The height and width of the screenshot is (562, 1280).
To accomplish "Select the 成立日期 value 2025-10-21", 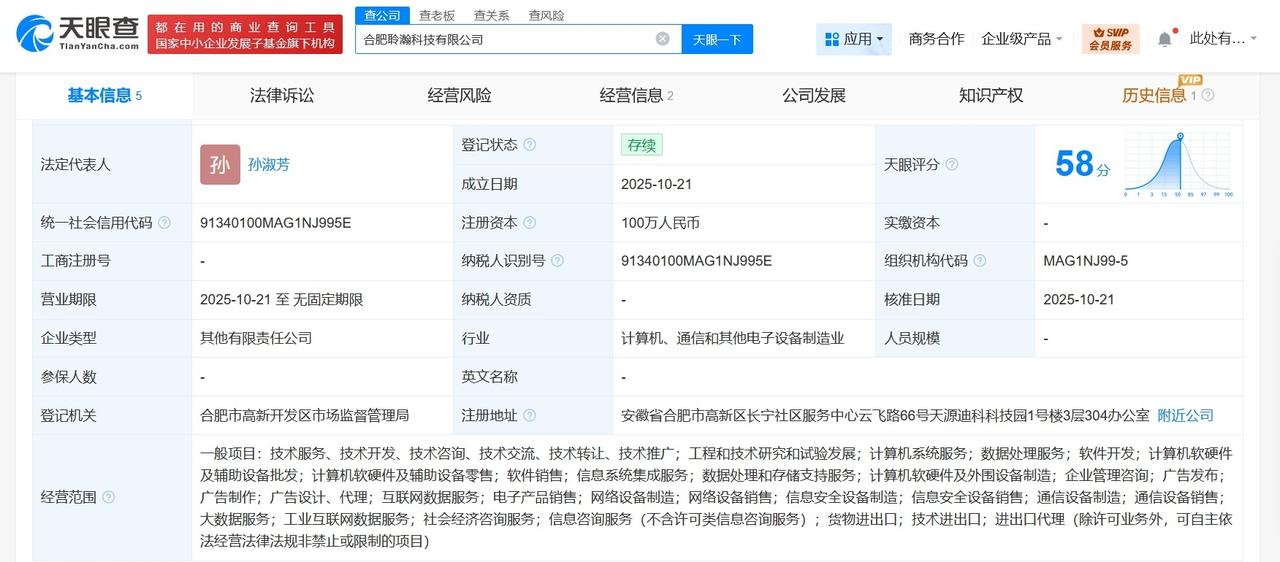I will coord(656,184).
